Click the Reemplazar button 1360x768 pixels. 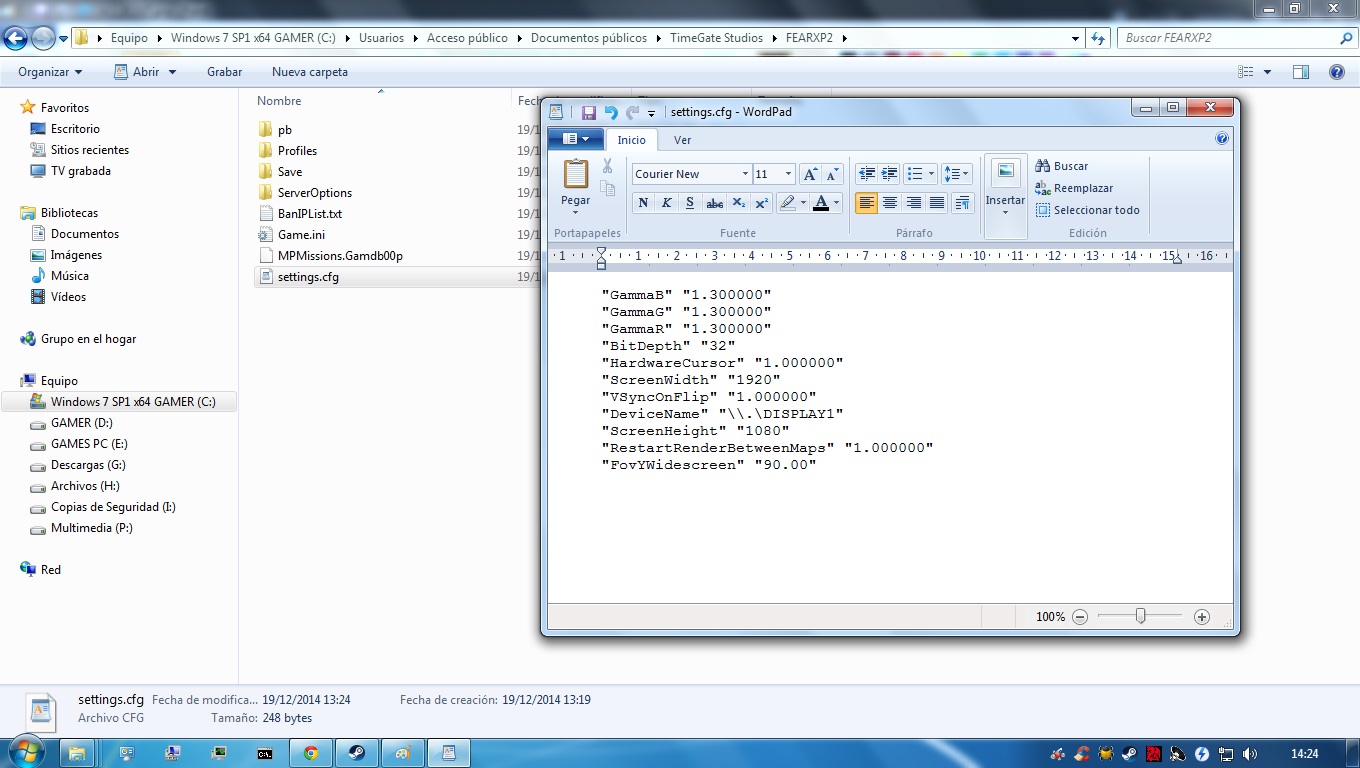(x=1074, y=188)
